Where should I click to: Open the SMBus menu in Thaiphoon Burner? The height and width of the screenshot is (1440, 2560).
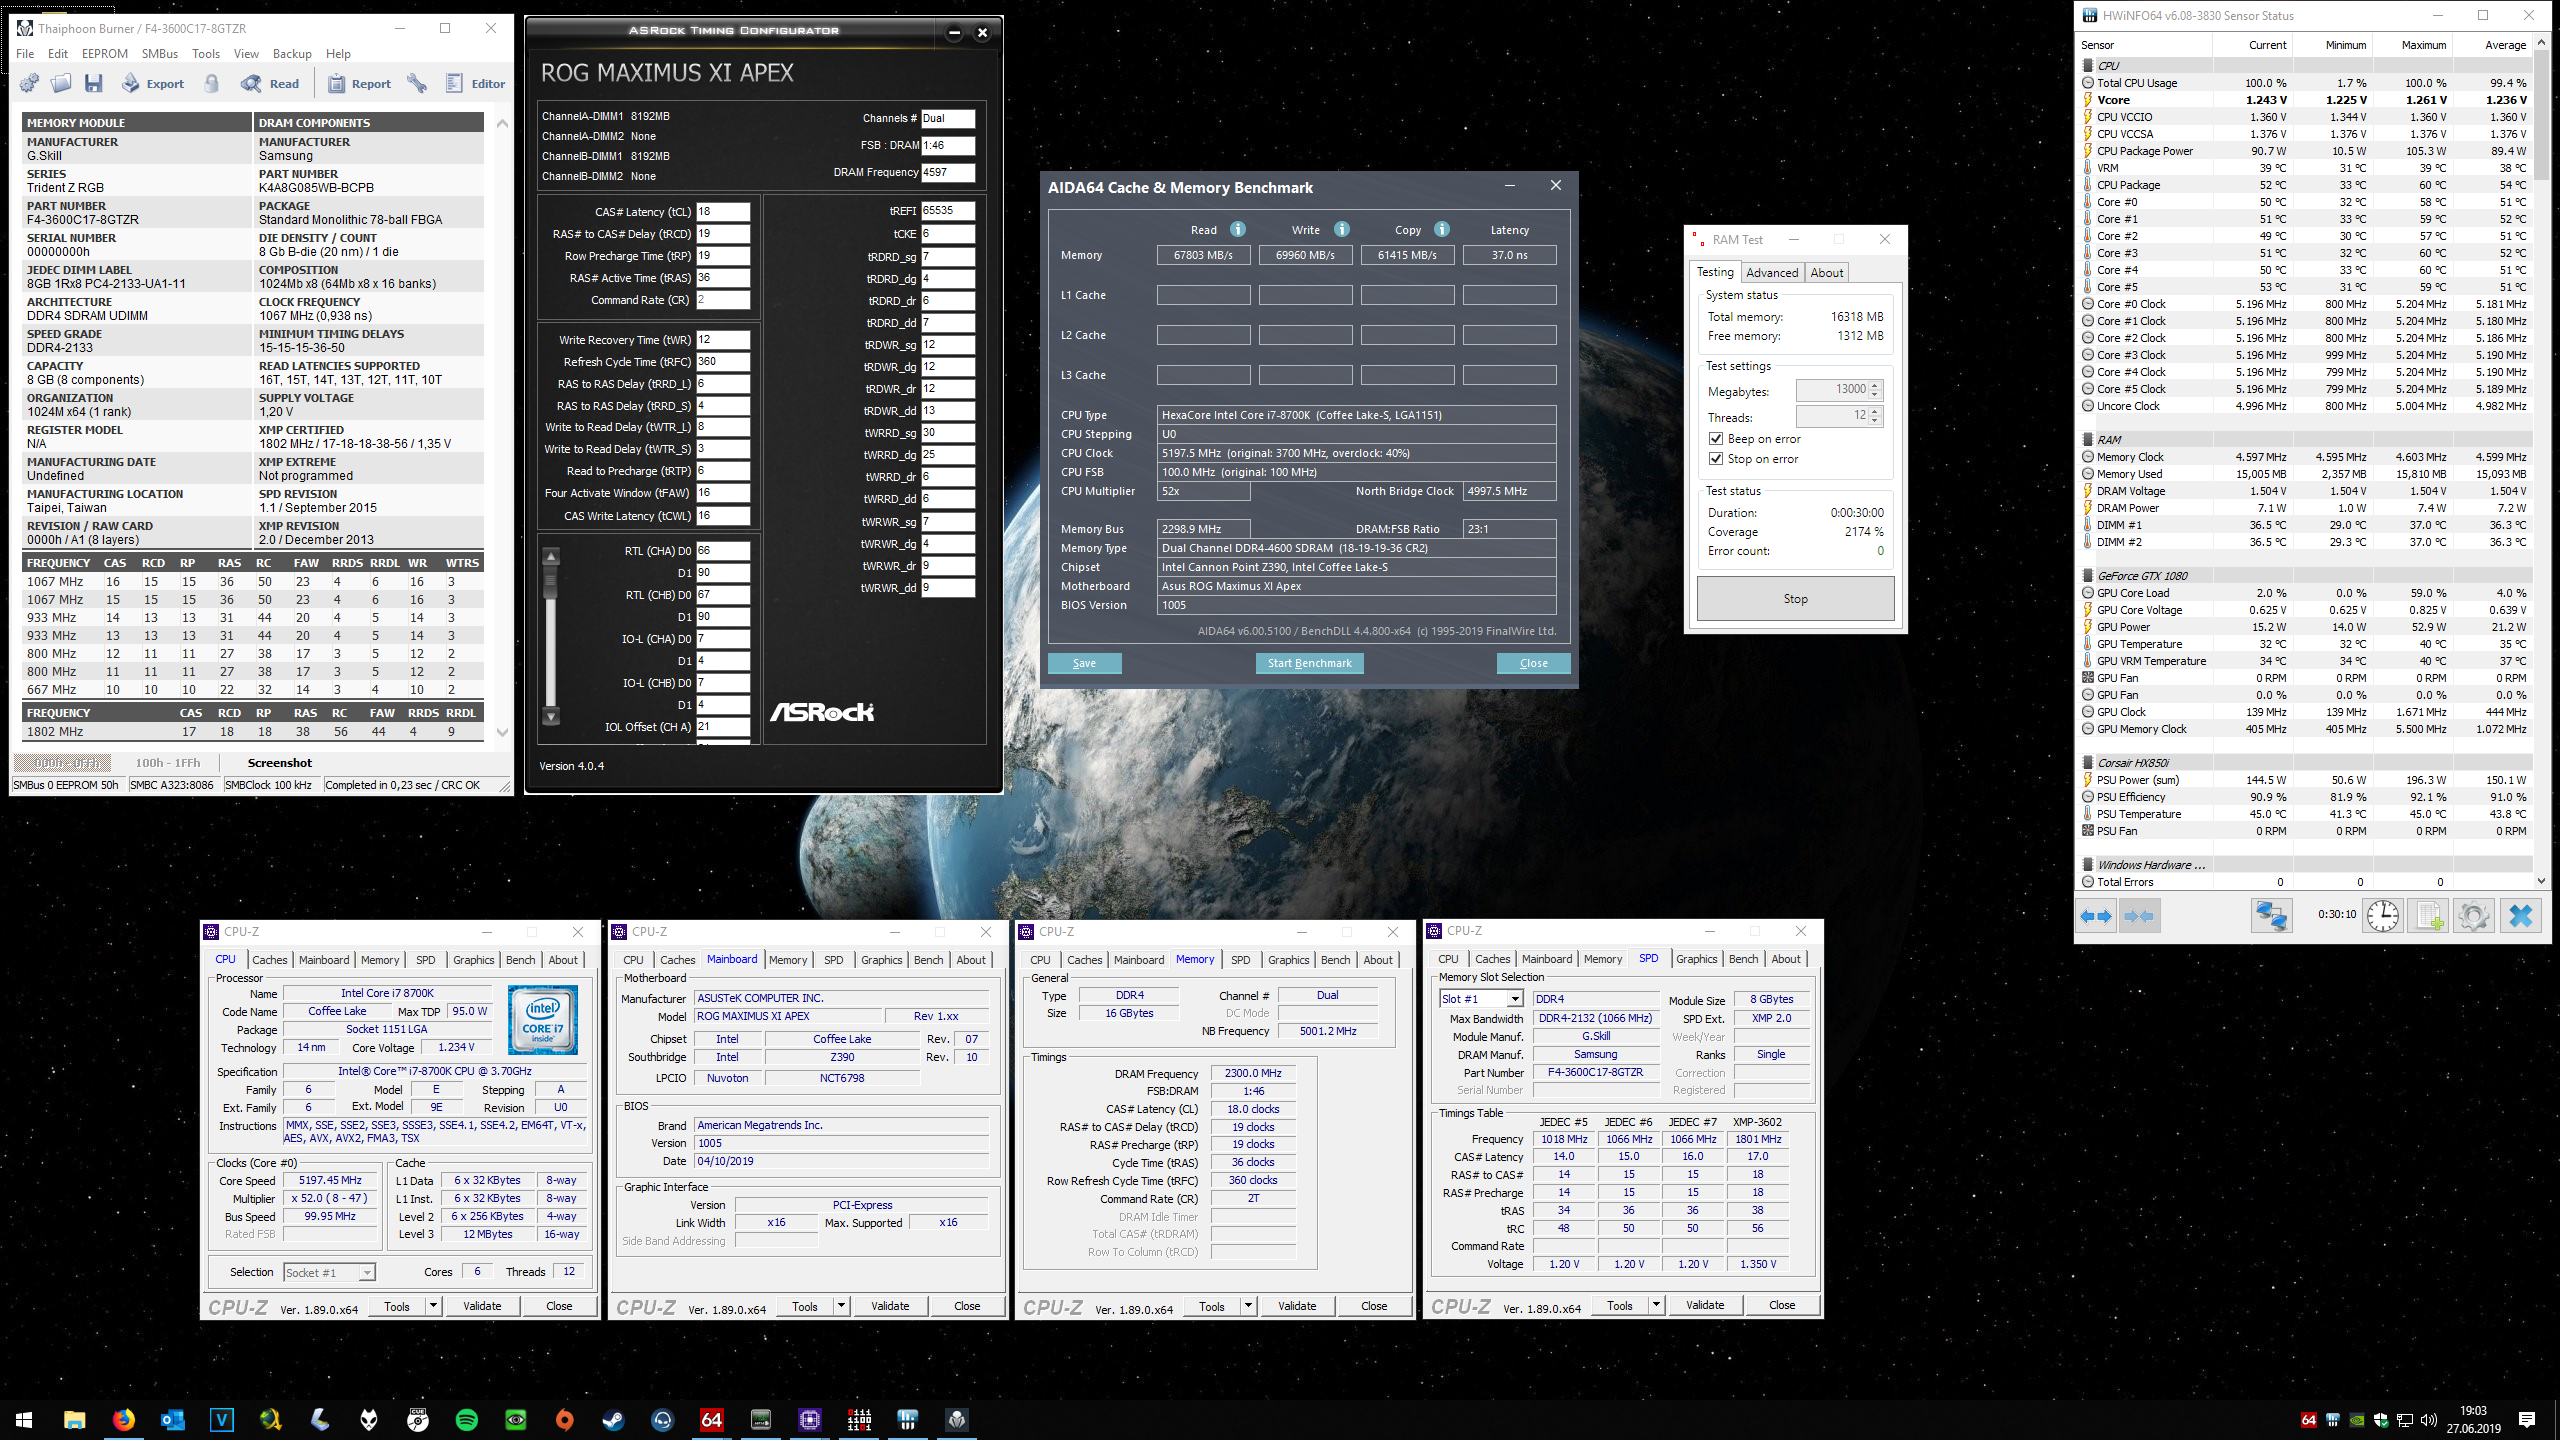pyautogui.click(x=160, y=54)
